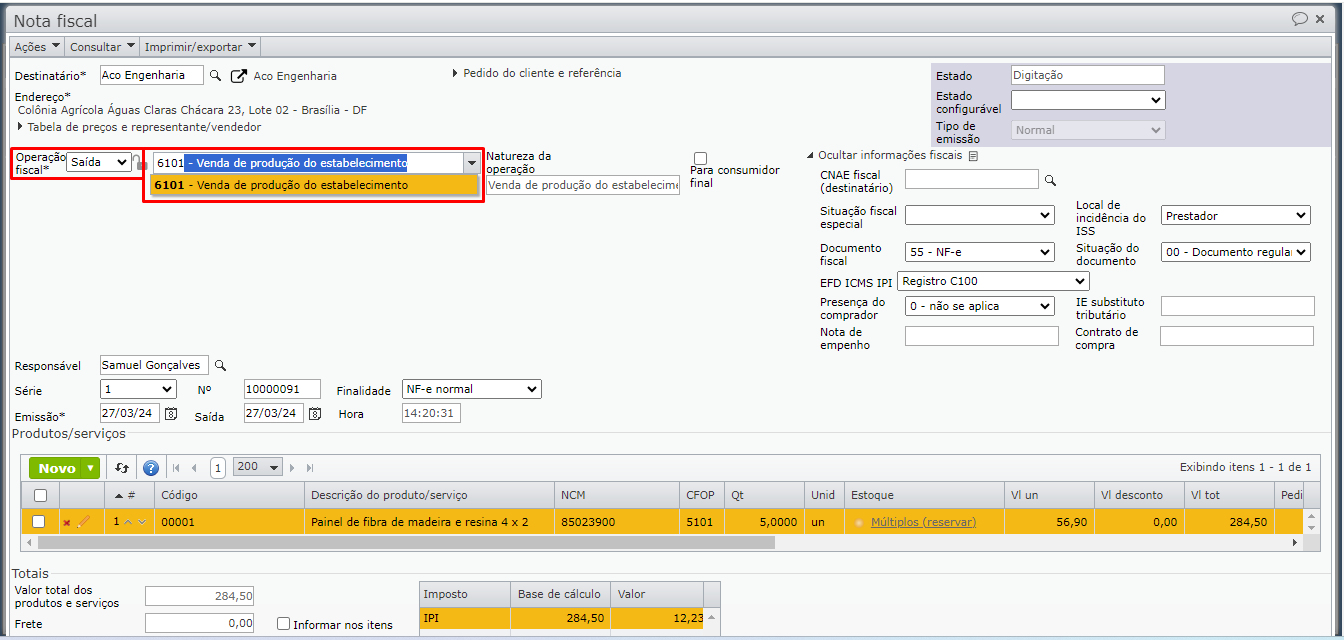Click the IE substituto tributário field
The height and width of the screenshot is (640, 1344).
tap(1238, 306)
